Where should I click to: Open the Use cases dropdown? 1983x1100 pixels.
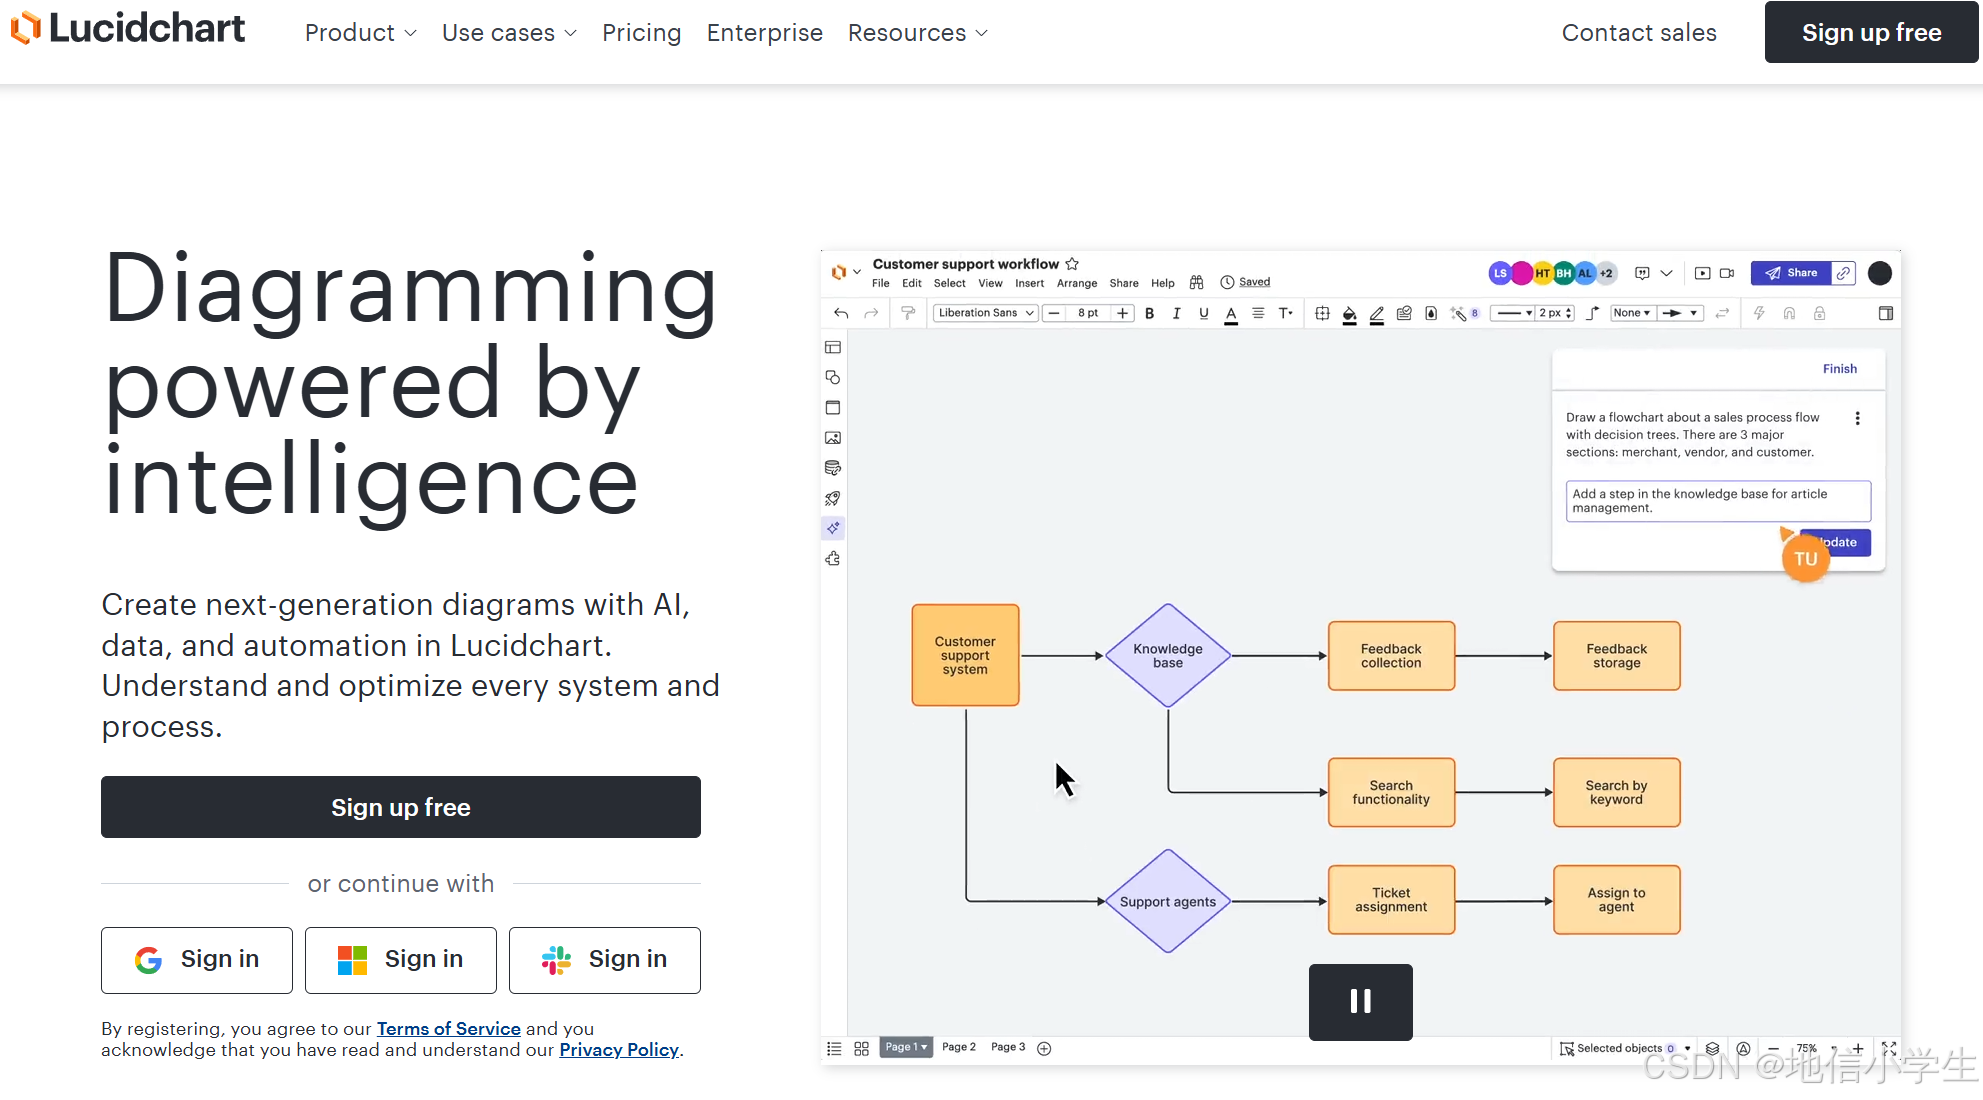(x=509, y=33)
